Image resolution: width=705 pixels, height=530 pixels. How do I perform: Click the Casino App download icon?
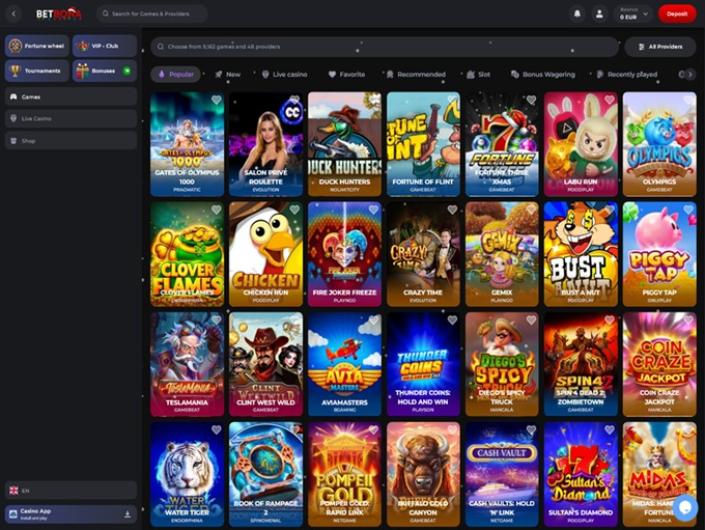(127, 513)
